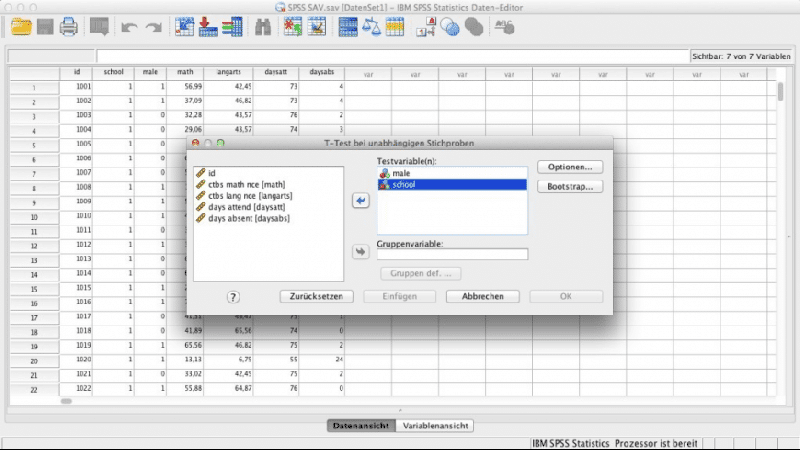This screenshot has height=450, width=800.
Task: Switch to the Datenansicht tab
Action: point(360,426)
